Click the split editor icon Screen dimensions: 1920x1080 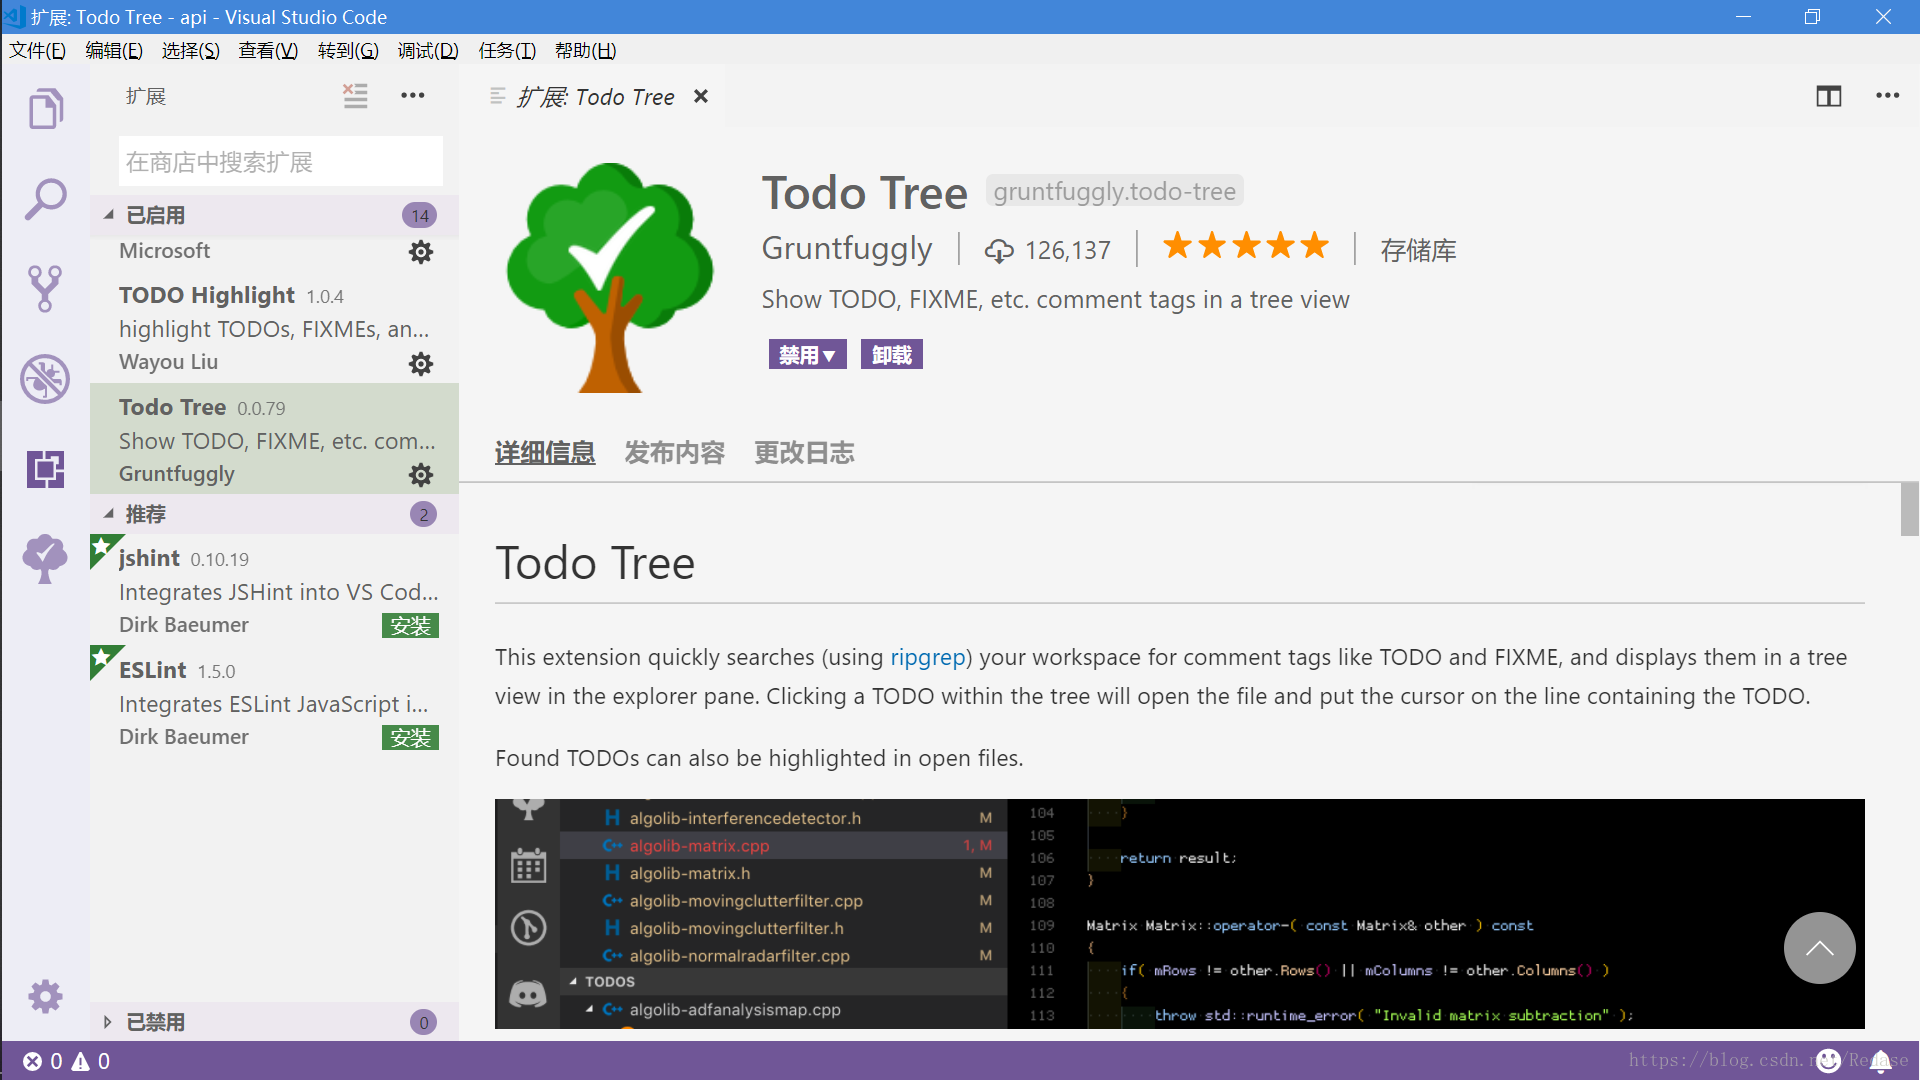tap(1829, 96)
